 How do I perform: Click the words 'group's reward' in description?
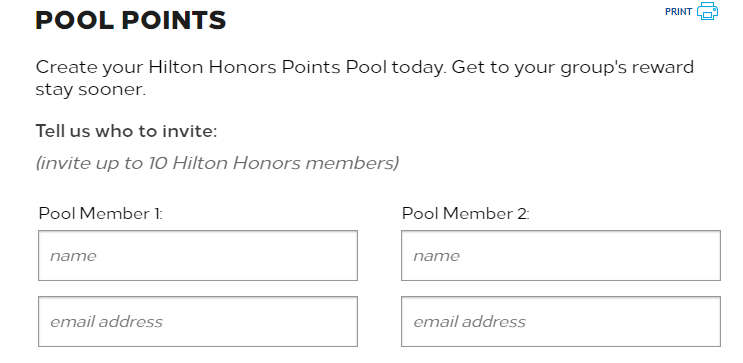click(627, 68)
